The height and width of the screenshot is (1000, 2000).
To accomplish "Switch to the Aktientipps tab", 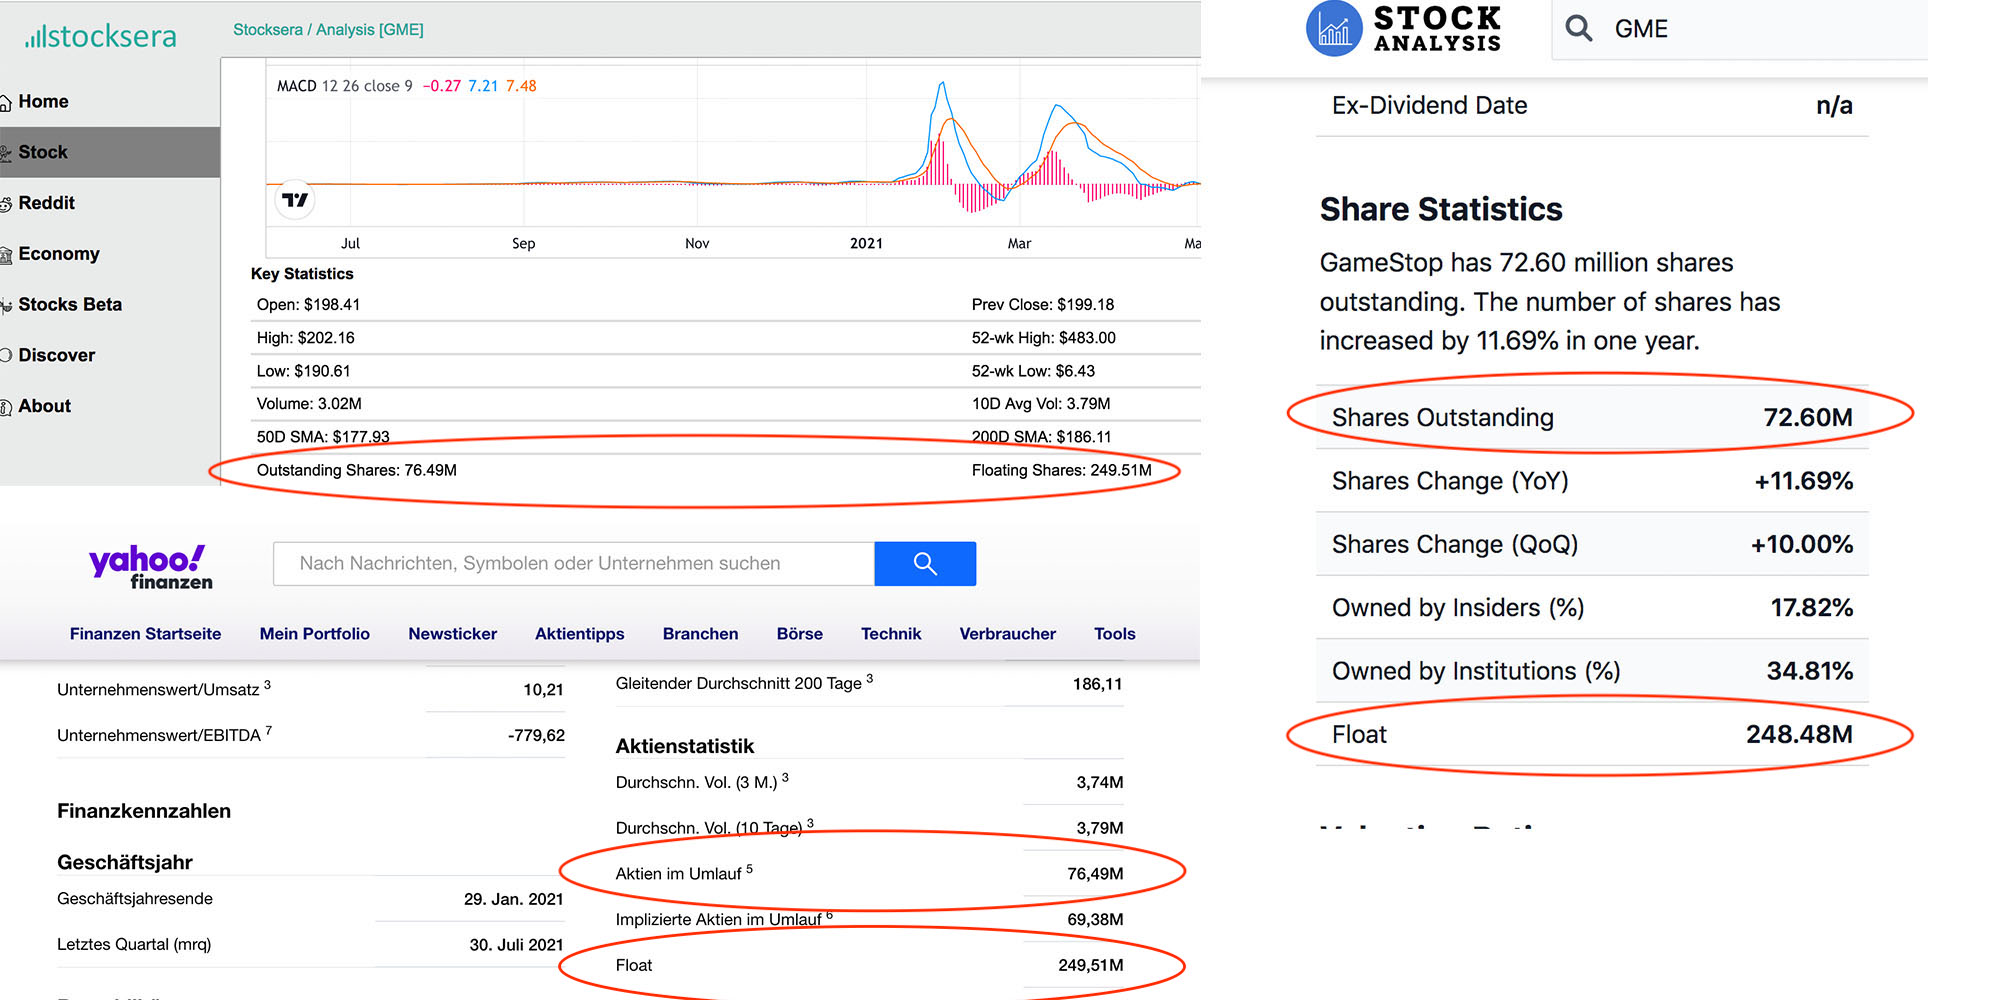I will tap(579, 634).
